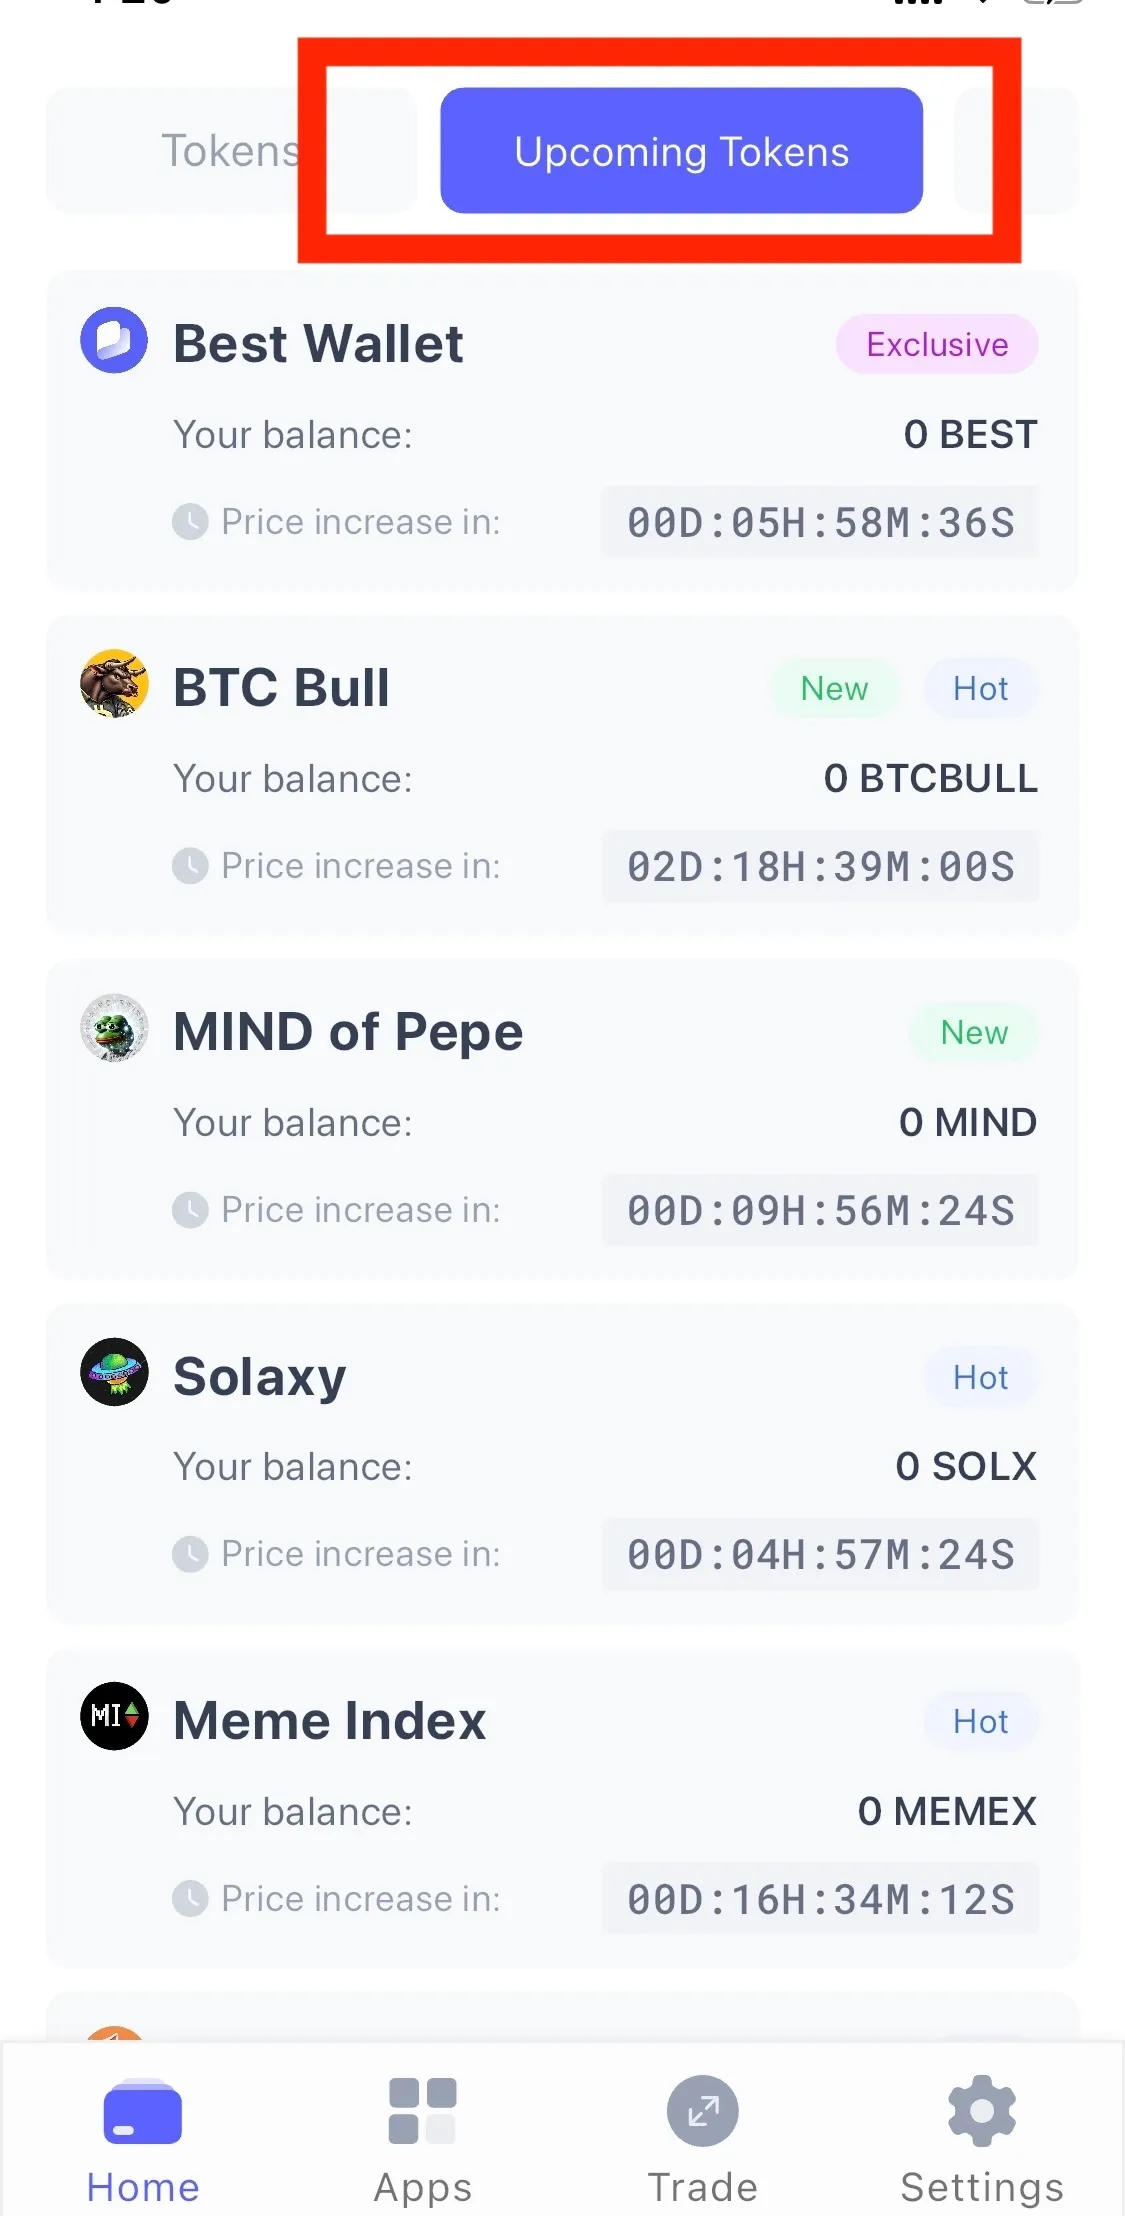This screenshot has height=2216, width=1125.
Task: Tap the MIND of Pepe frog logo
Action: click(x=114, y=1028)
